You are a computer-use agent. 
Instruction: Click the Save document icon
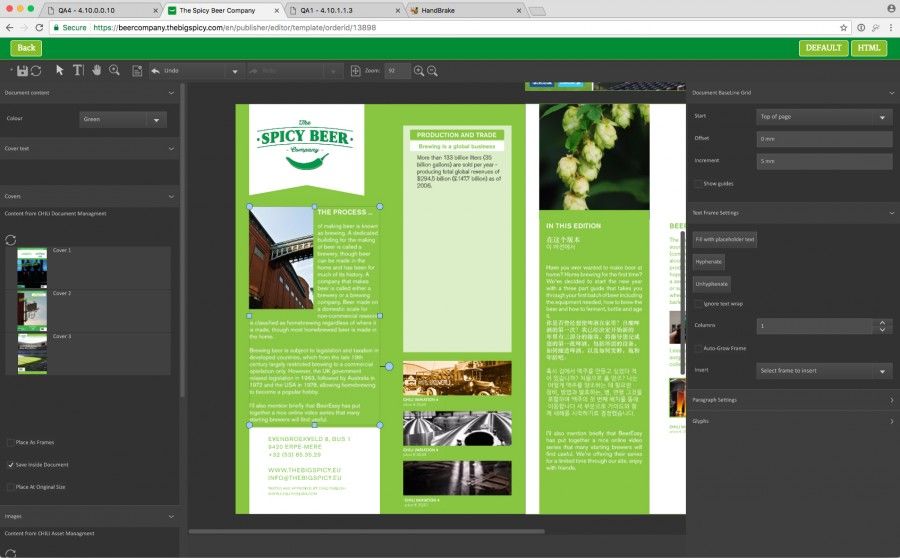(22, 71)
